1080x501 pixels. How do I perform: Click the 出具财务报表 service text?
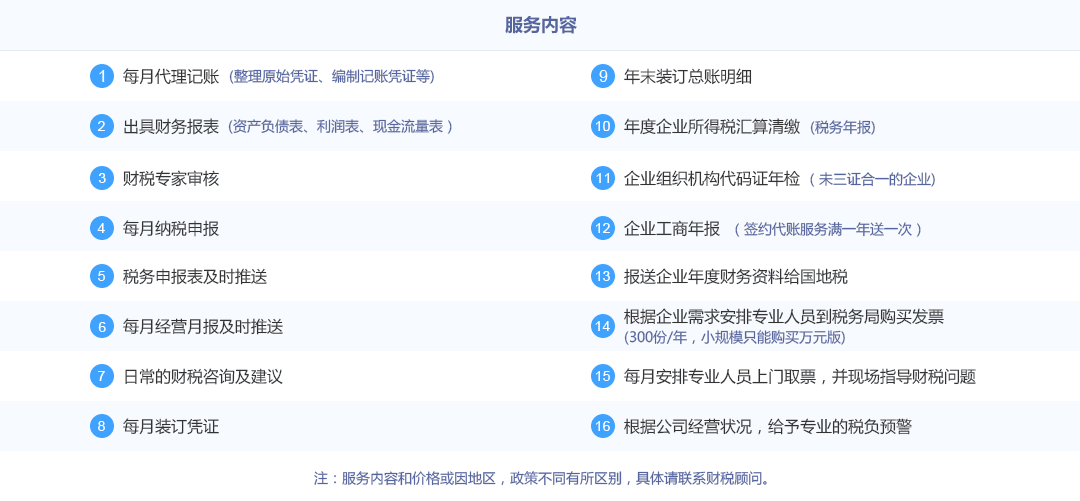171,126
